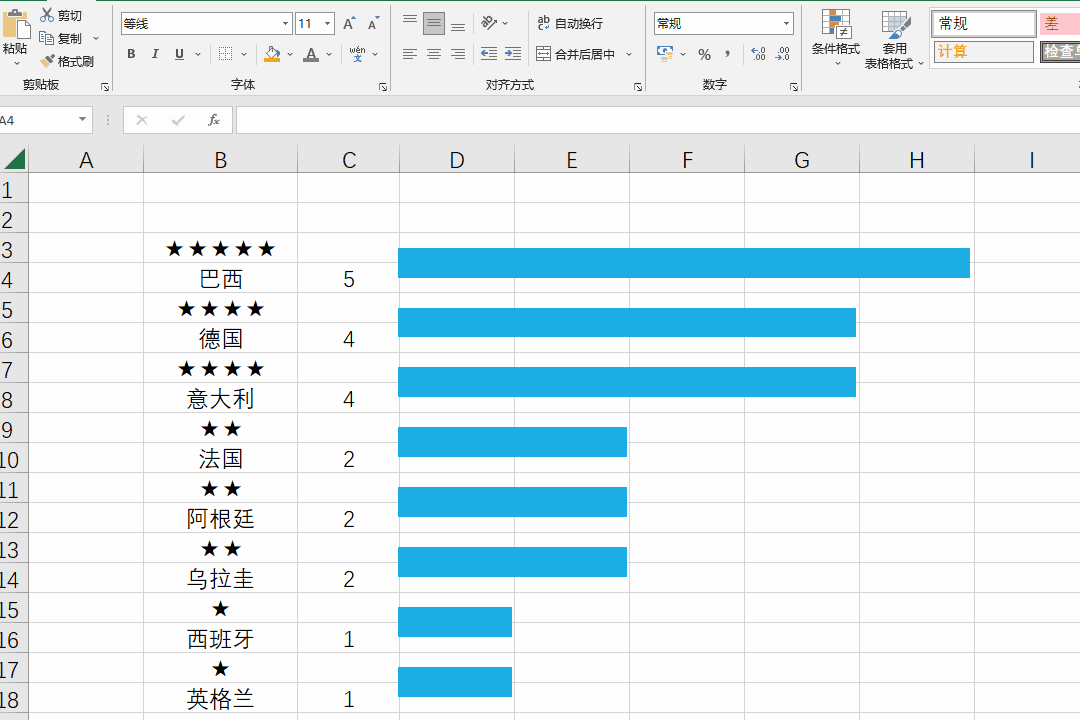
Task: Align text right
Action: pyautogui.click(x=458, y=54)
